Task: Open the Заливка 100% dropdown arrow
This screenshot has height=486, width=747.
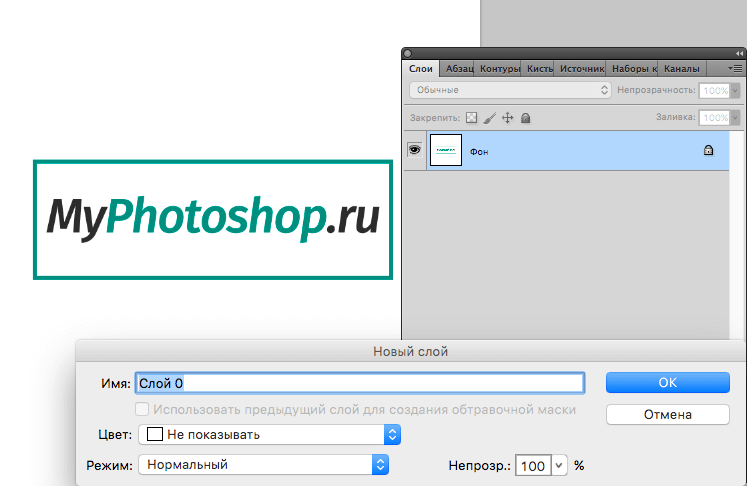Action: tap(736, 118)
